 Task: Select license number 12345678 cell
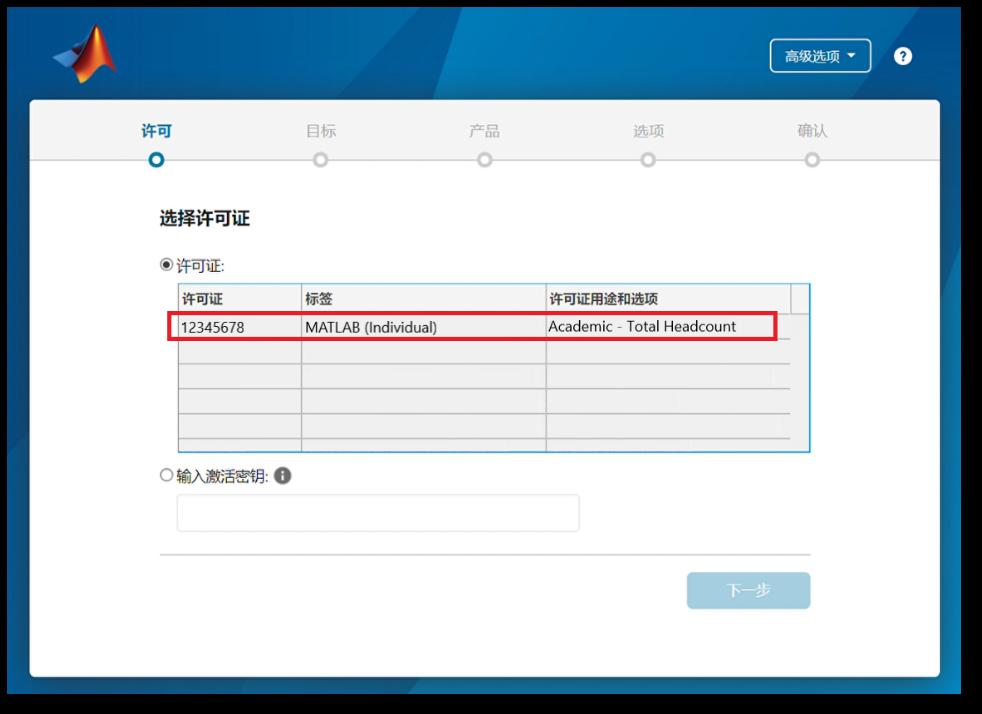pos(239,327)
